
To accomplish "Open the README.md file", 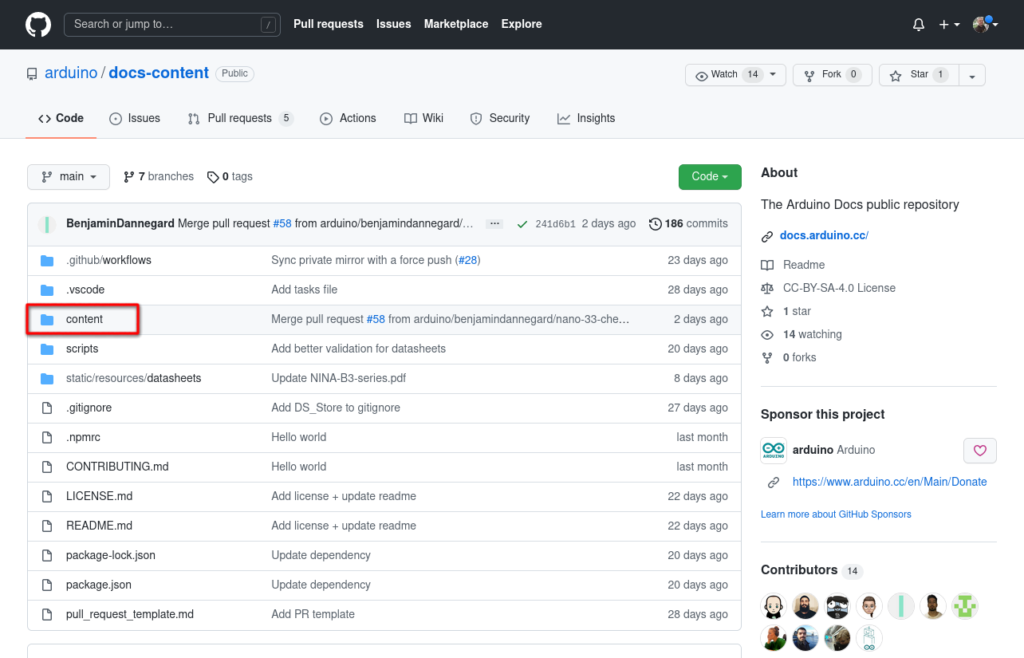I will [99, 525].
